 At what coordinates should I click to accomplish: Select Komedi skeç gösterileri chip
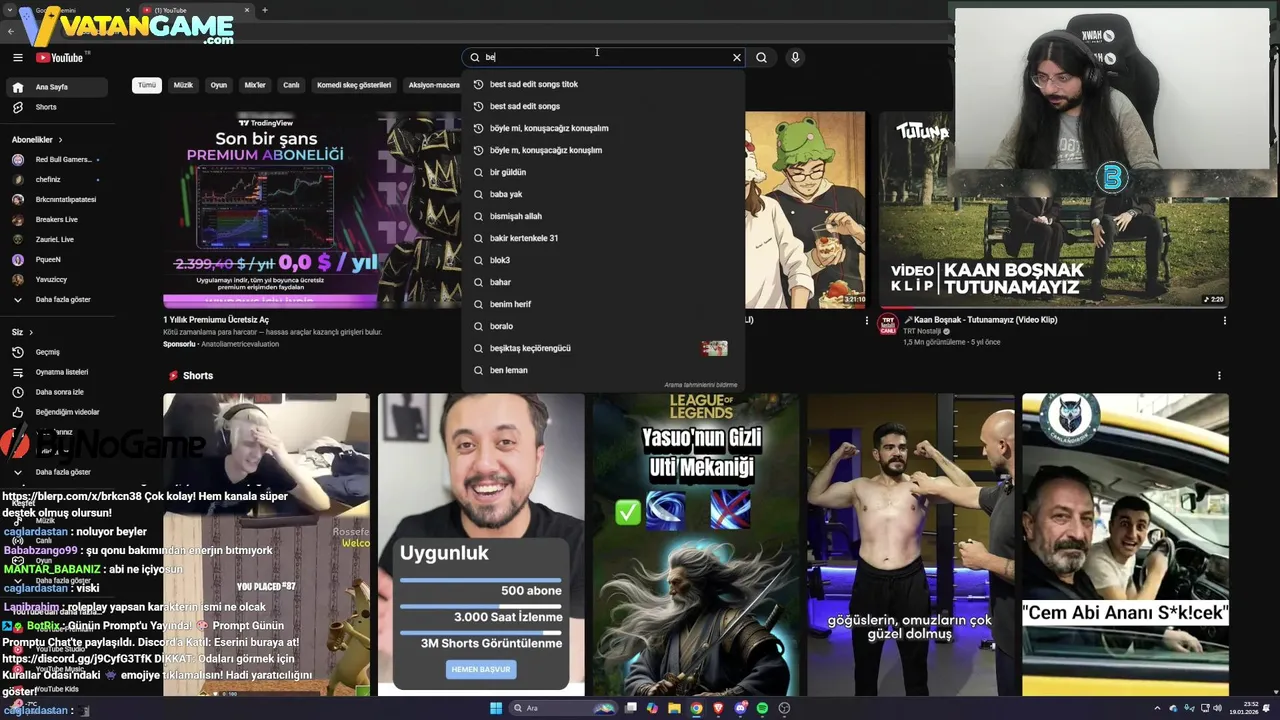pyautogui.click(x=354, y=85)
